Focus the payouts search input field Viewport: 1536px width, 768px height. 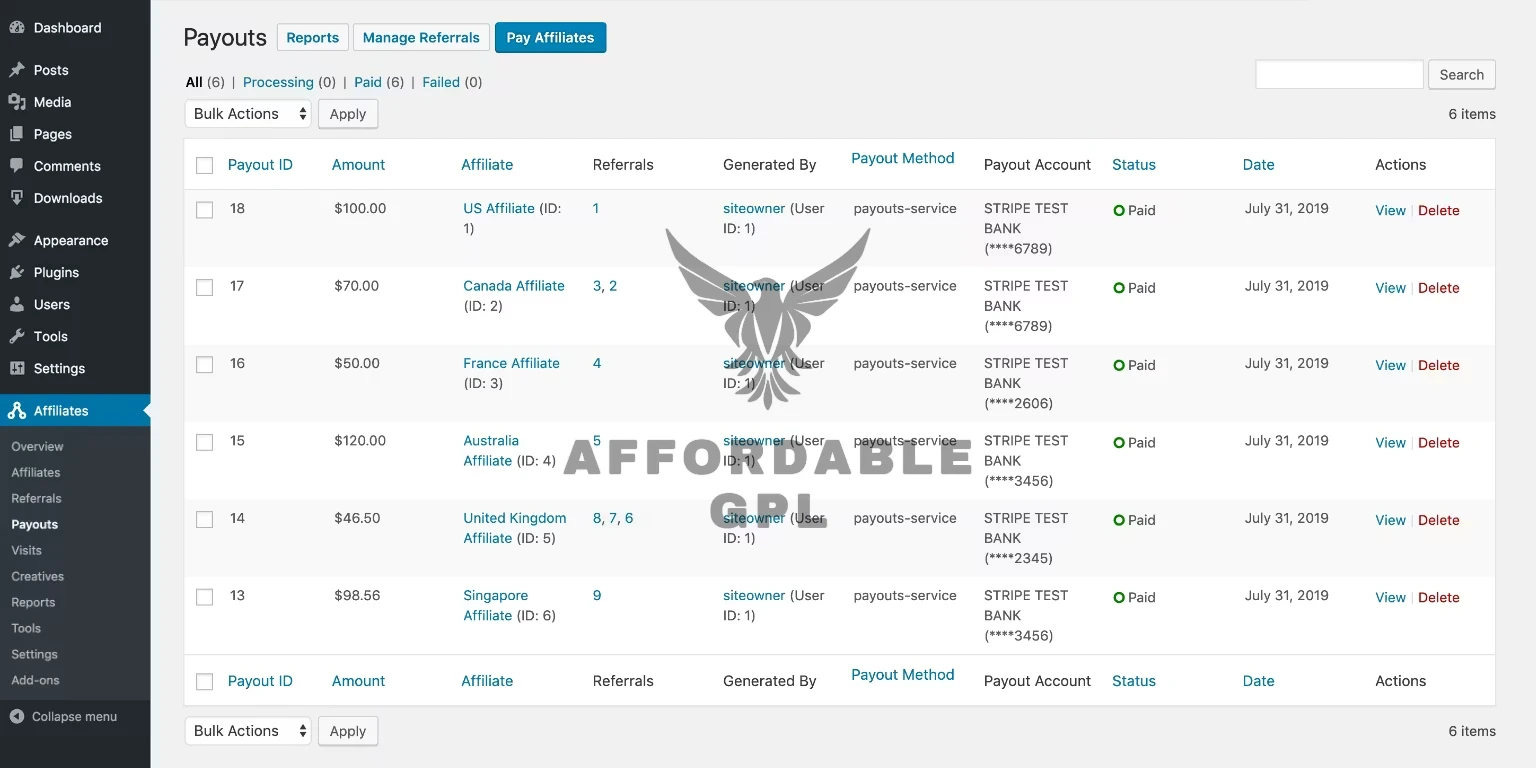point(1339,75)
